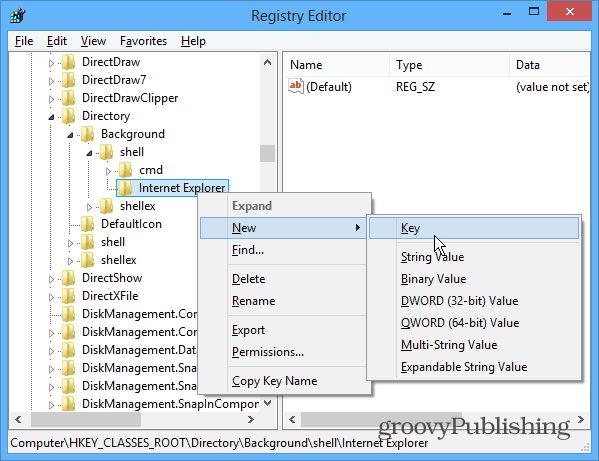
Task: Click values pane horizontal scroll left arrow
Action: pyautogui.click(x=292, y=419)
